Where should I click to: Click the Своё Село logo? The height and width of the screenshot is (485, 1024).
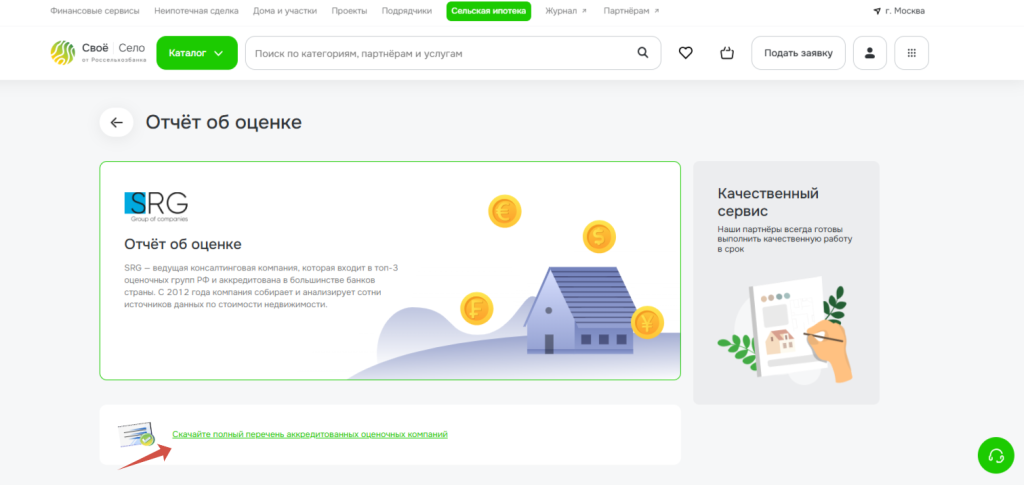coord(97,53)
